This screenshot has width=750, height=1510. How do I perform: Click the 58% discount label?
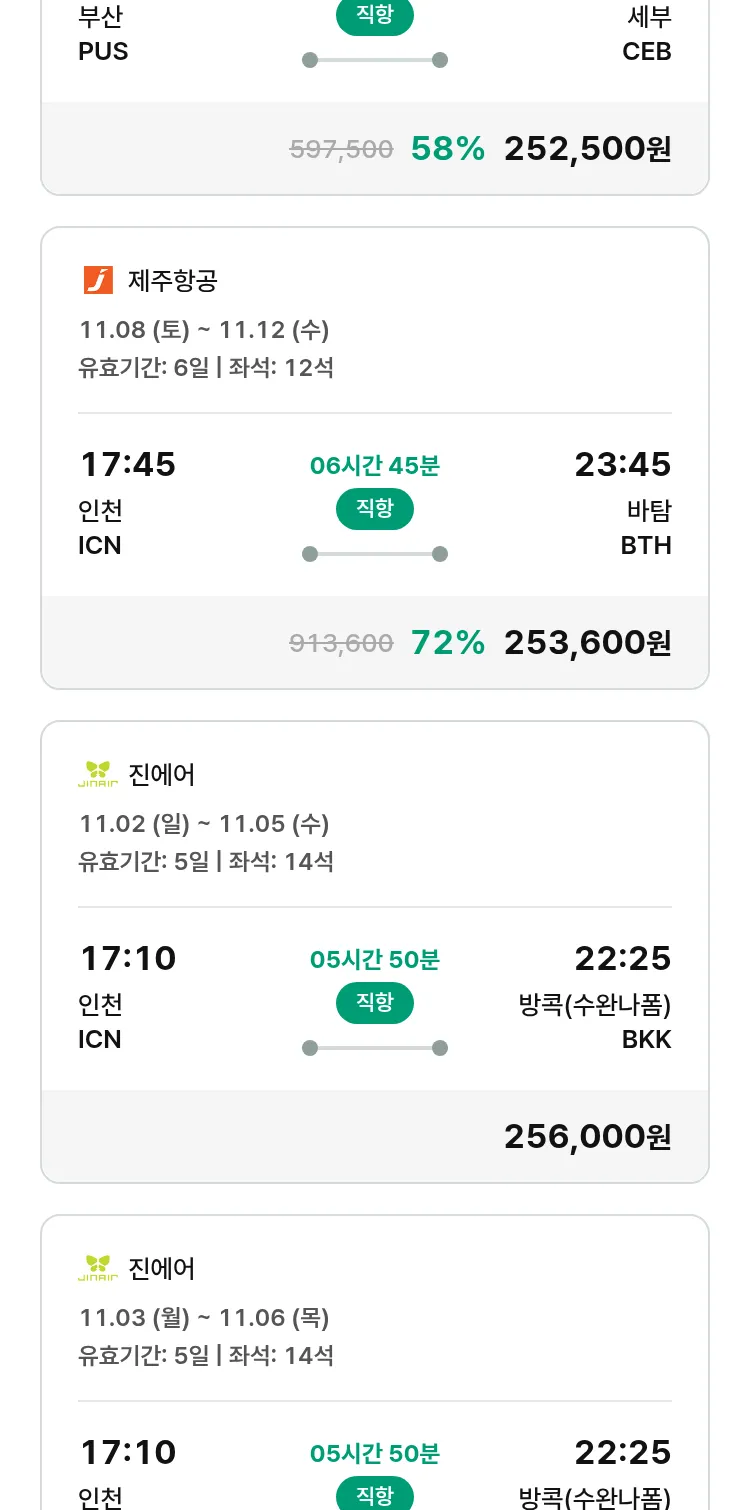[447, 149]
